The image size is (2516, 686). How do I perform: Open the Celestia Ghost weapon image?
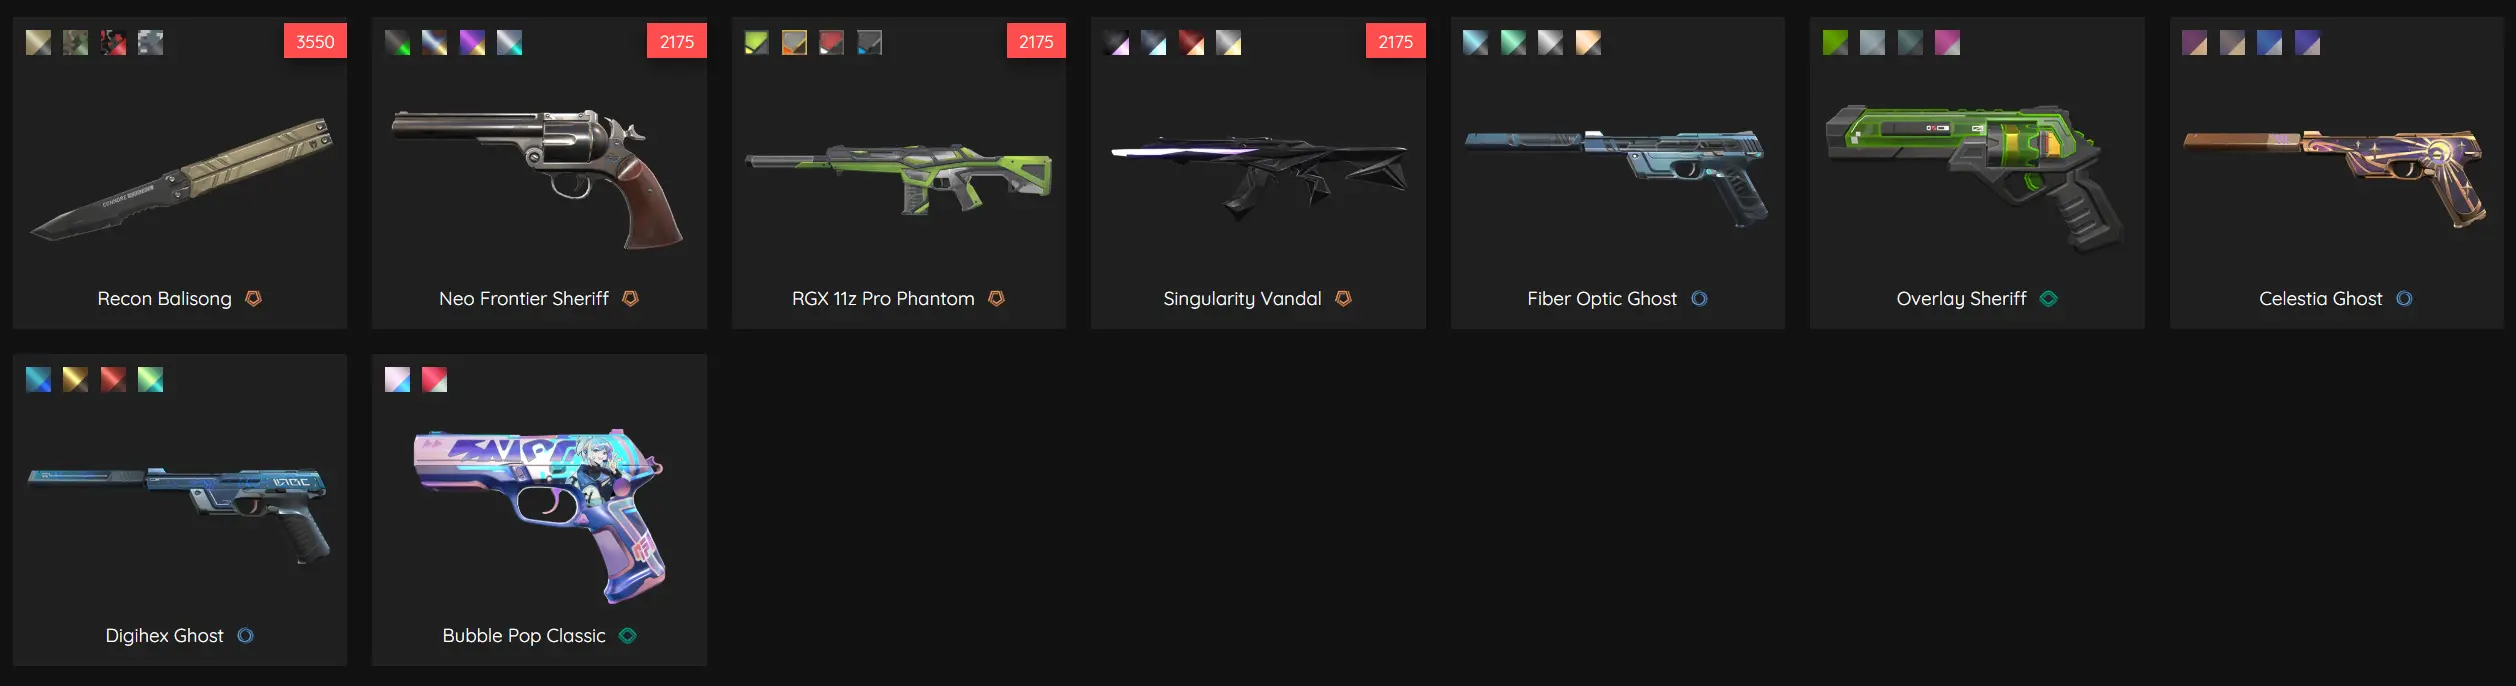click(x=2336, y=176)
